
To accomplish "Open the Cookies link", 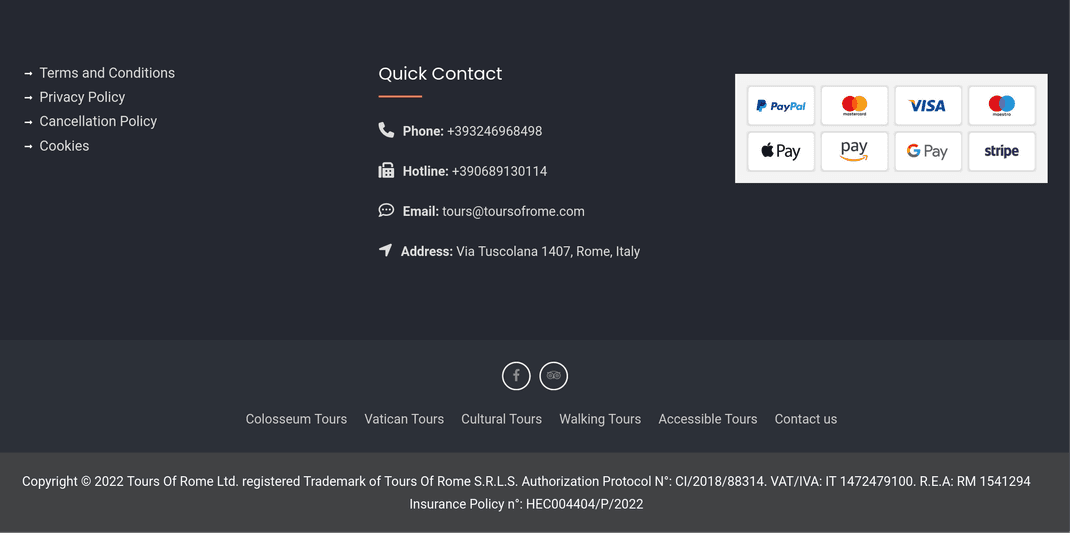I will tap(65, 147).
